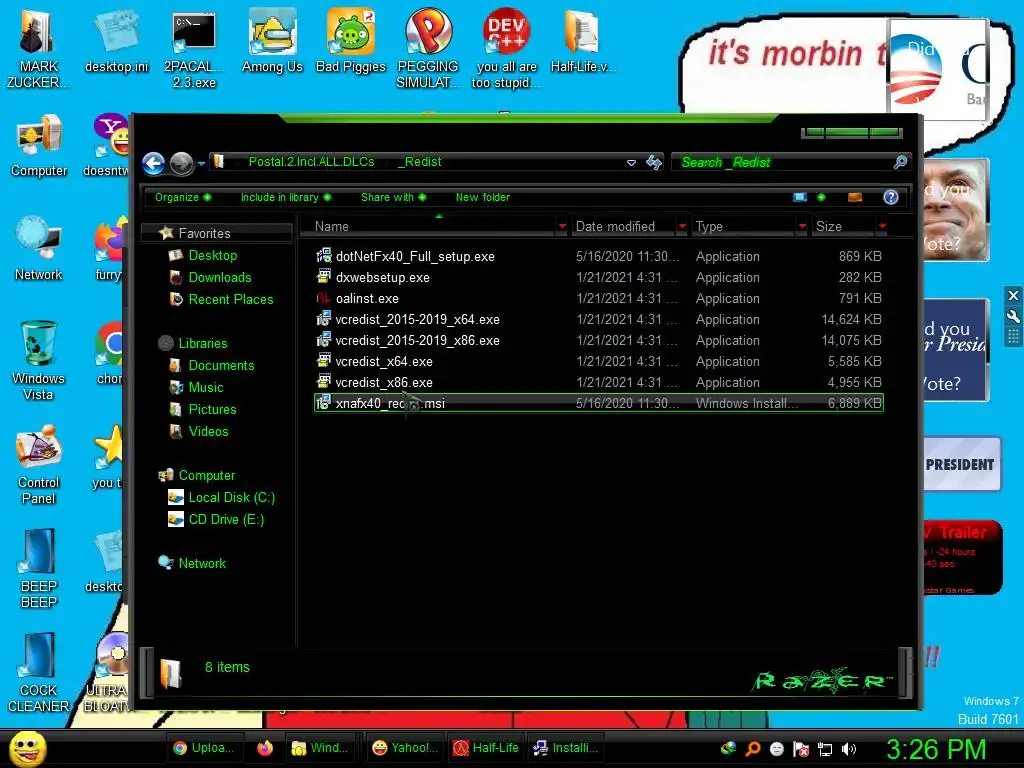Select the Control Panel desktop icon
This screenshot has height=768, width=1024.
tap(38, 465)
